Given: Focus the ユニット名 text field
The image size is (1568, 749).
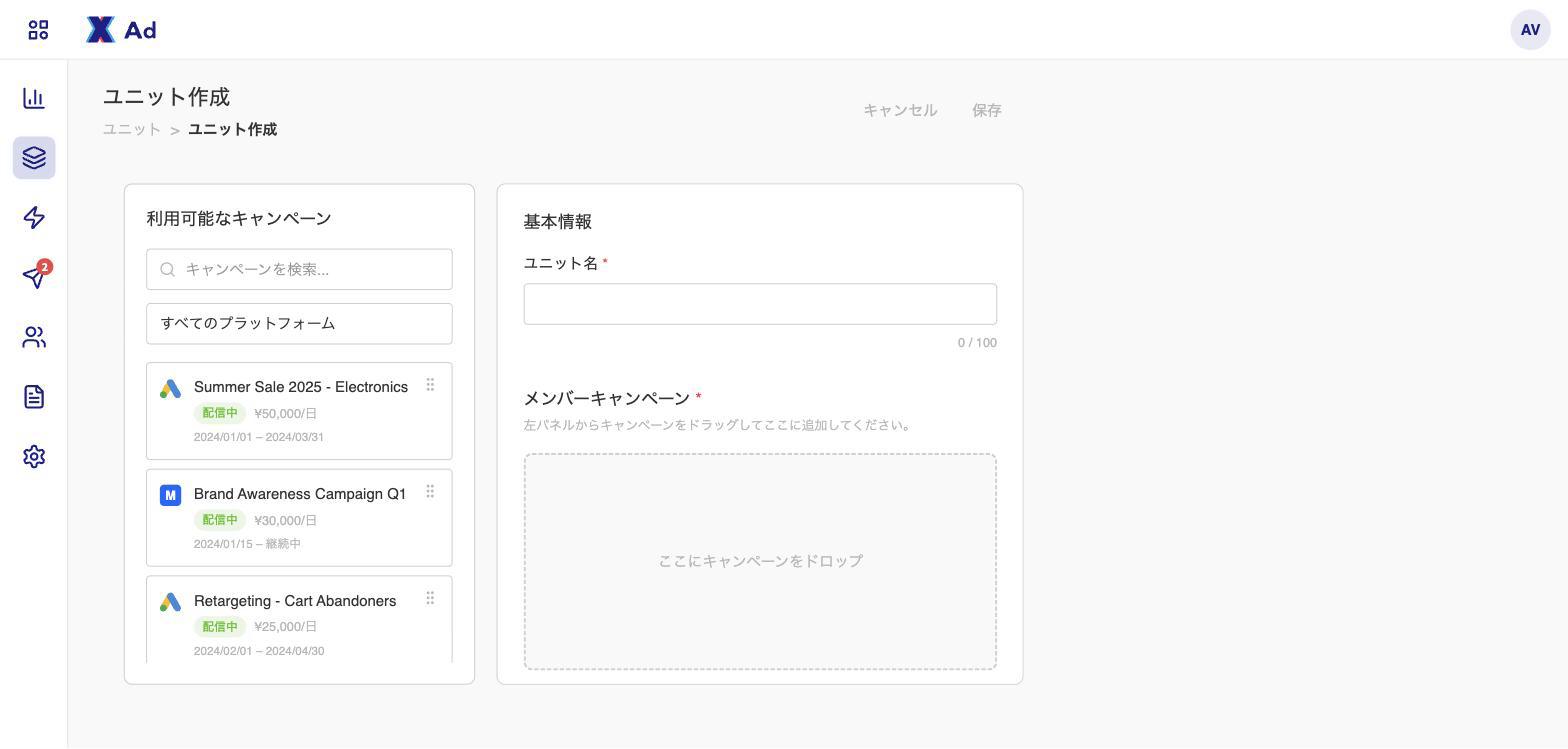Looking at the screenshot, I should [x=760, y=304].
